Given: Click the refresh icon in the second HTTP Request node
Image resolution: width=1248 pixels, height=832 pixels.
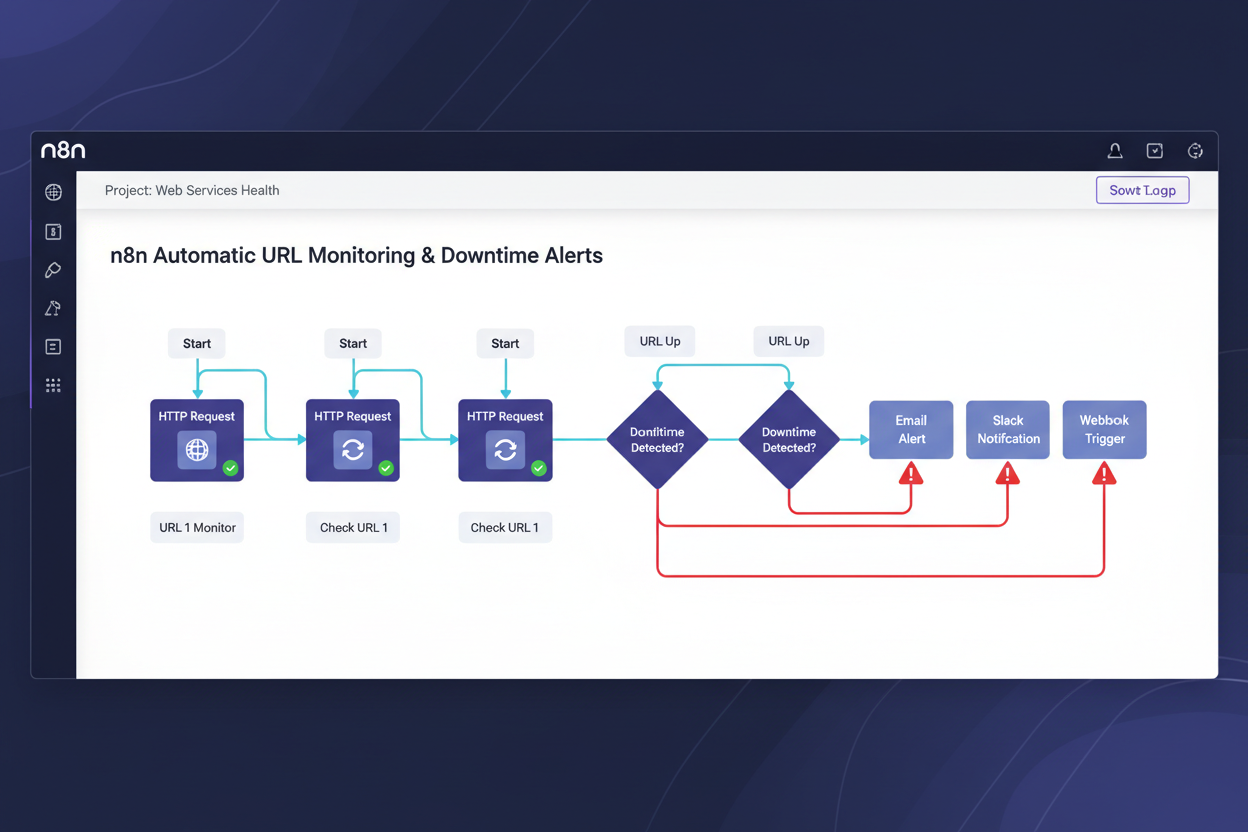Looking at the screenshot, I should click(353, 450).
